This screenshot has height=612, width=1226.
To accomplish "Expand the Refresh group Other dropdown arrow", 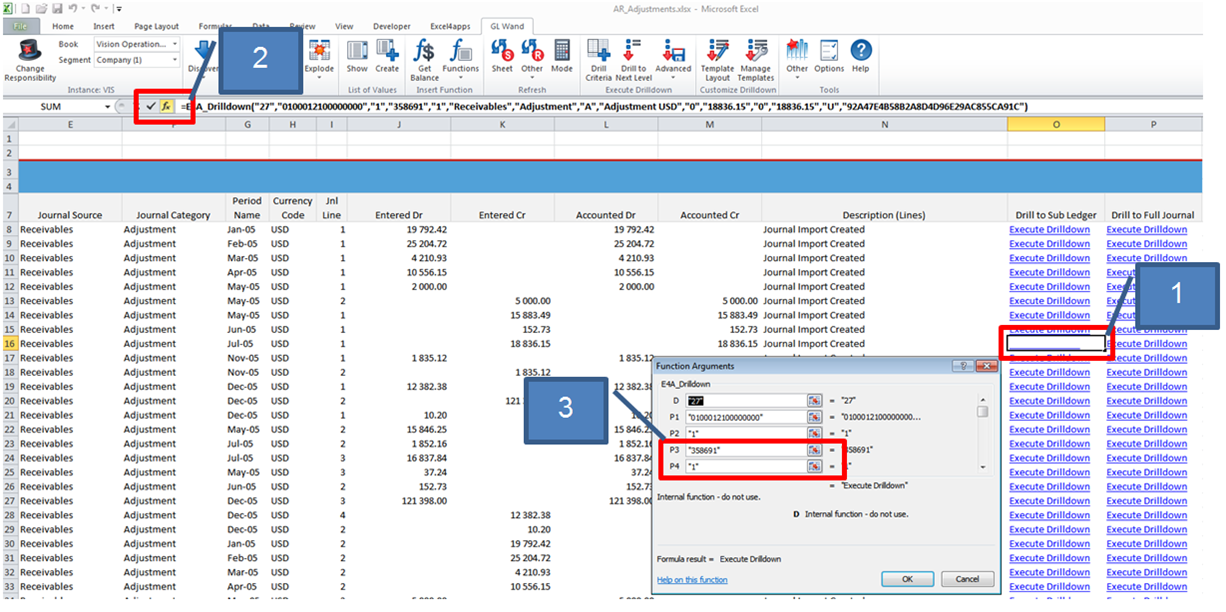I will click(532, 80).
